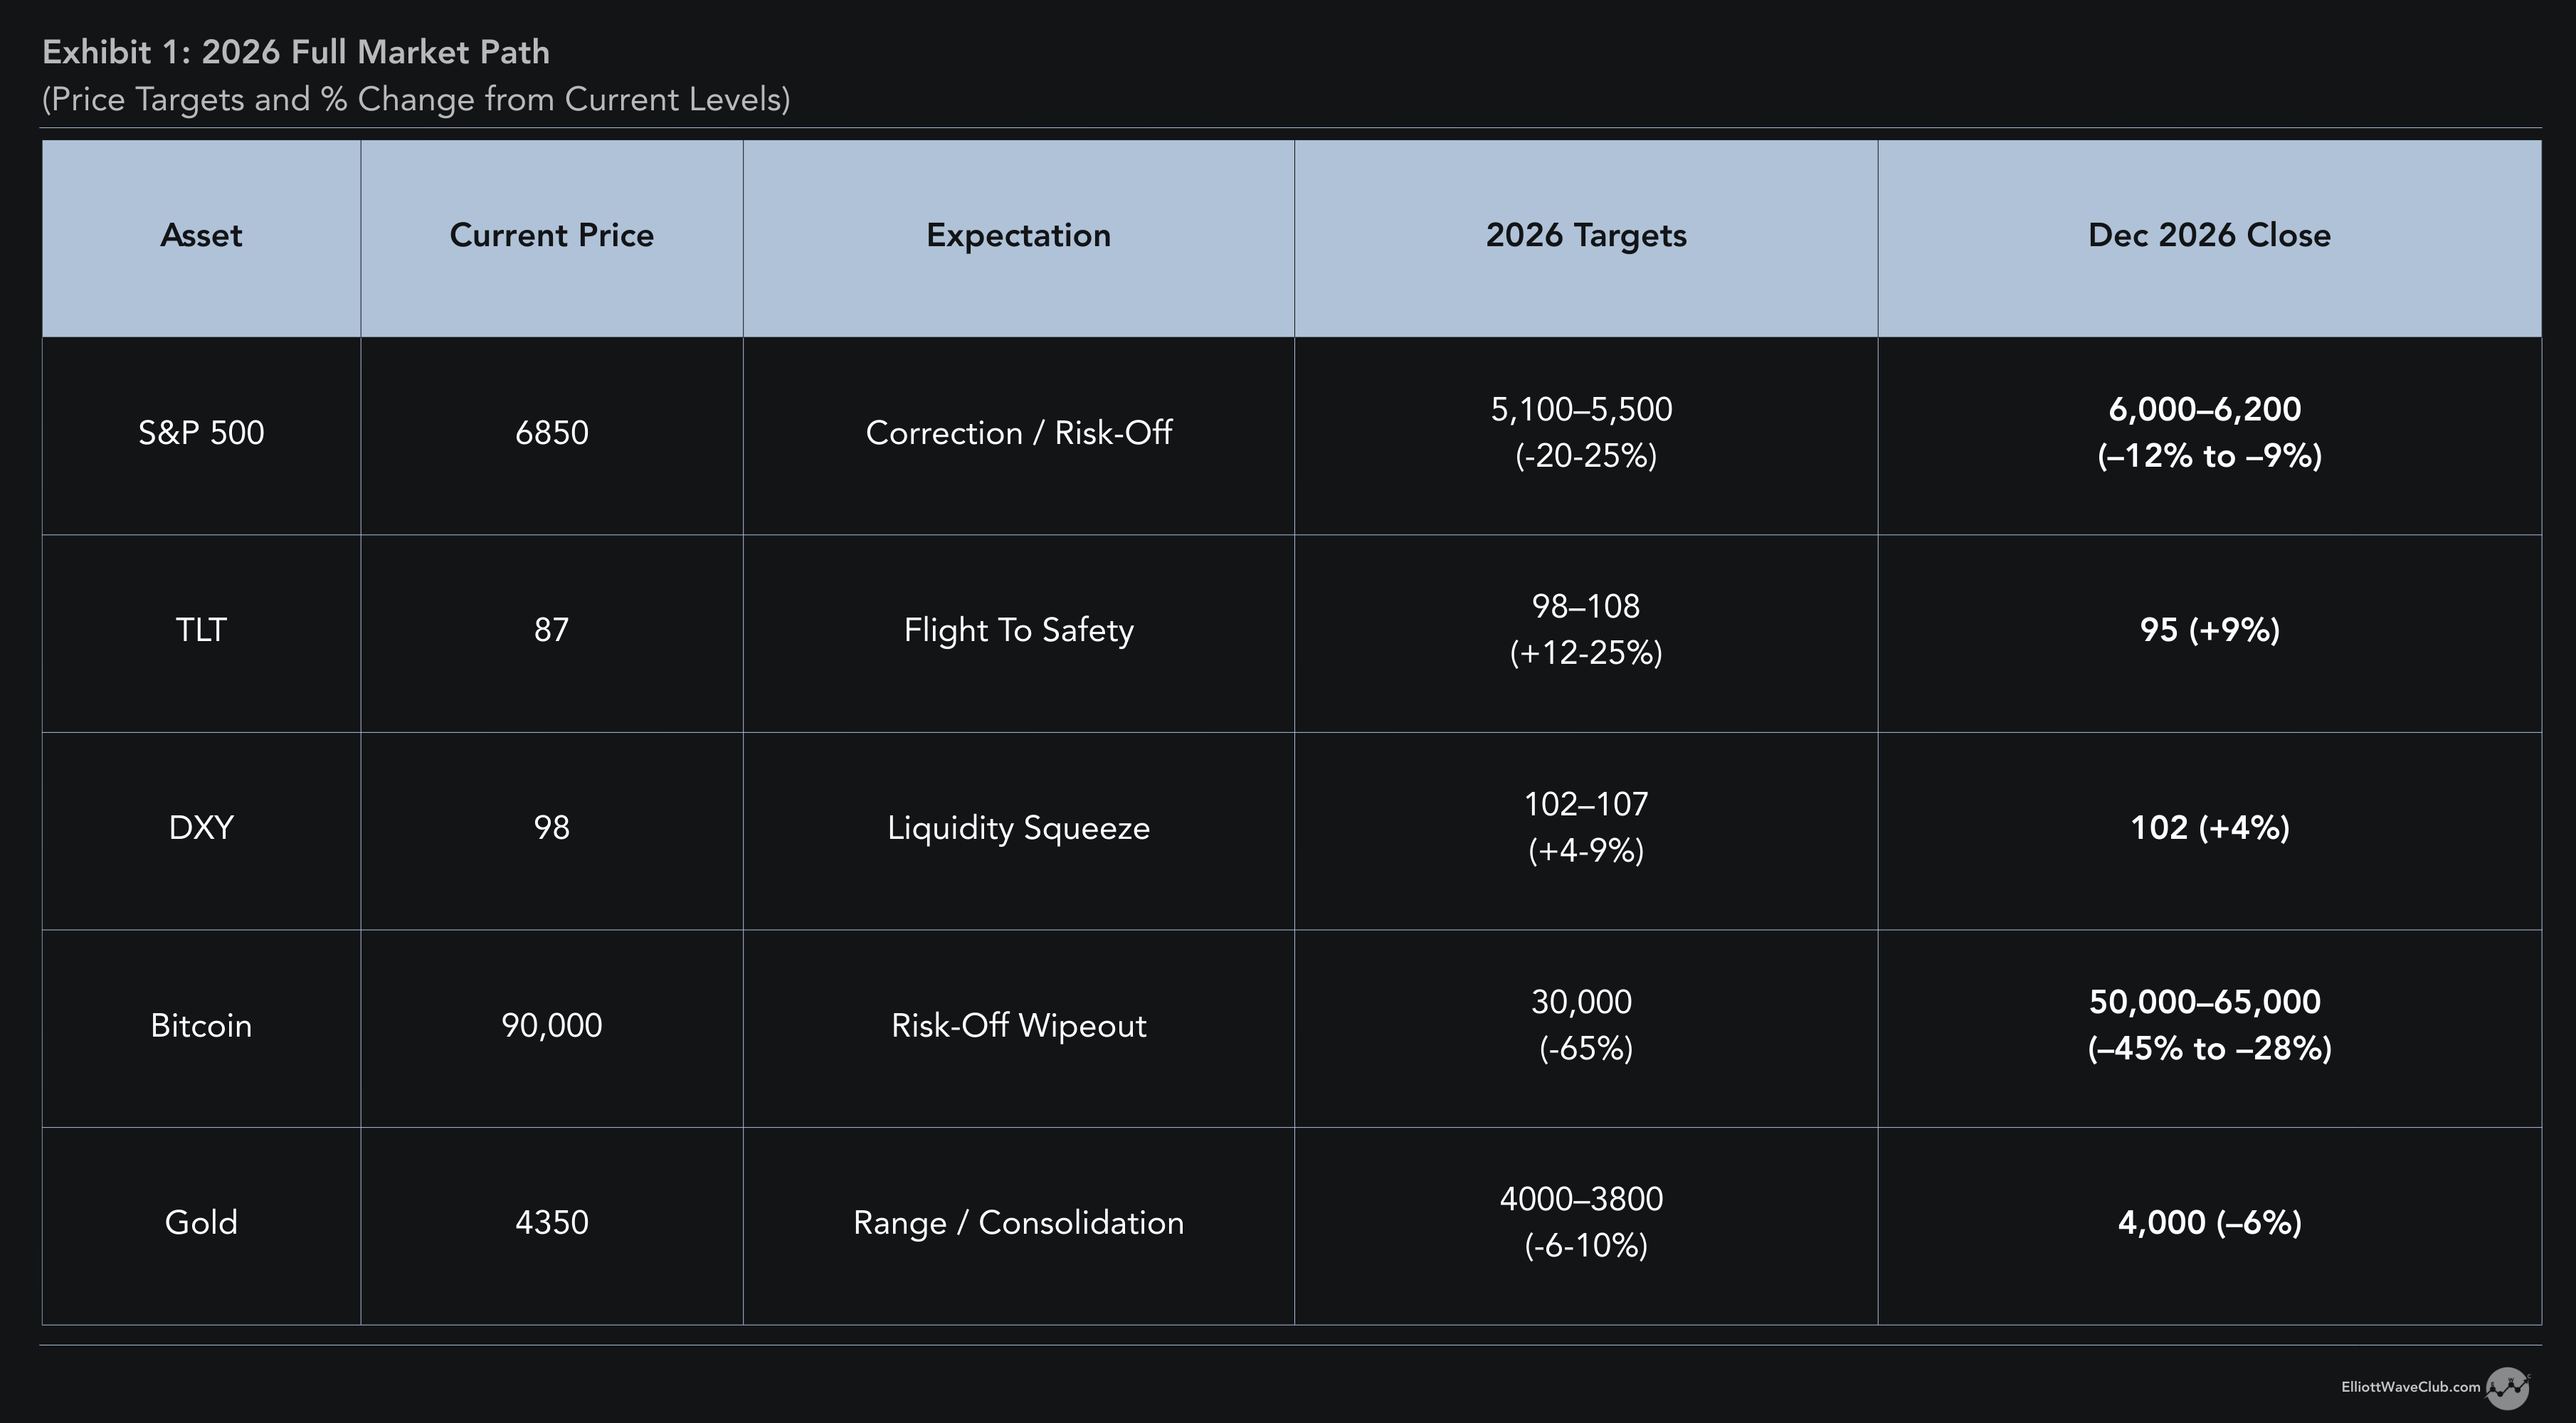Select the 2026 Targets column header
Screen dimensions: 2576x1423
[x=1585, y=236]
